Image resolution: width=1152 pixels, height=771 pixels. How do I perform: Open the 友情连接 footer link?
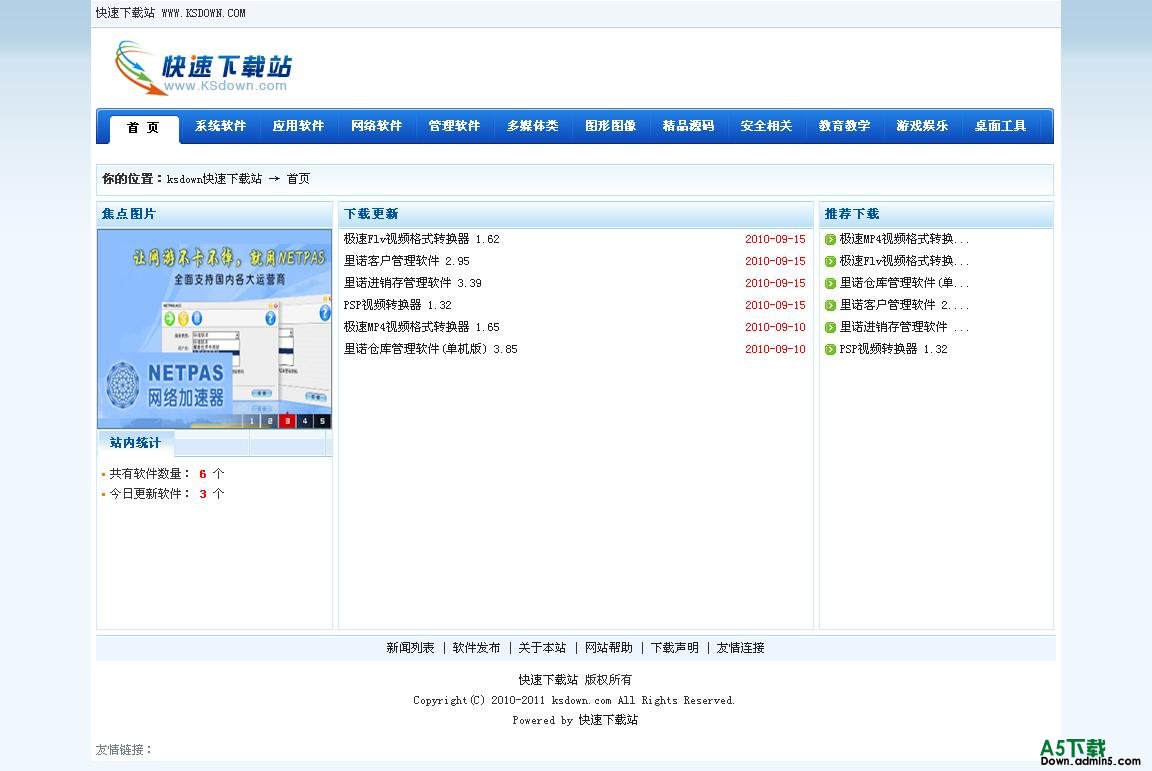740,648
